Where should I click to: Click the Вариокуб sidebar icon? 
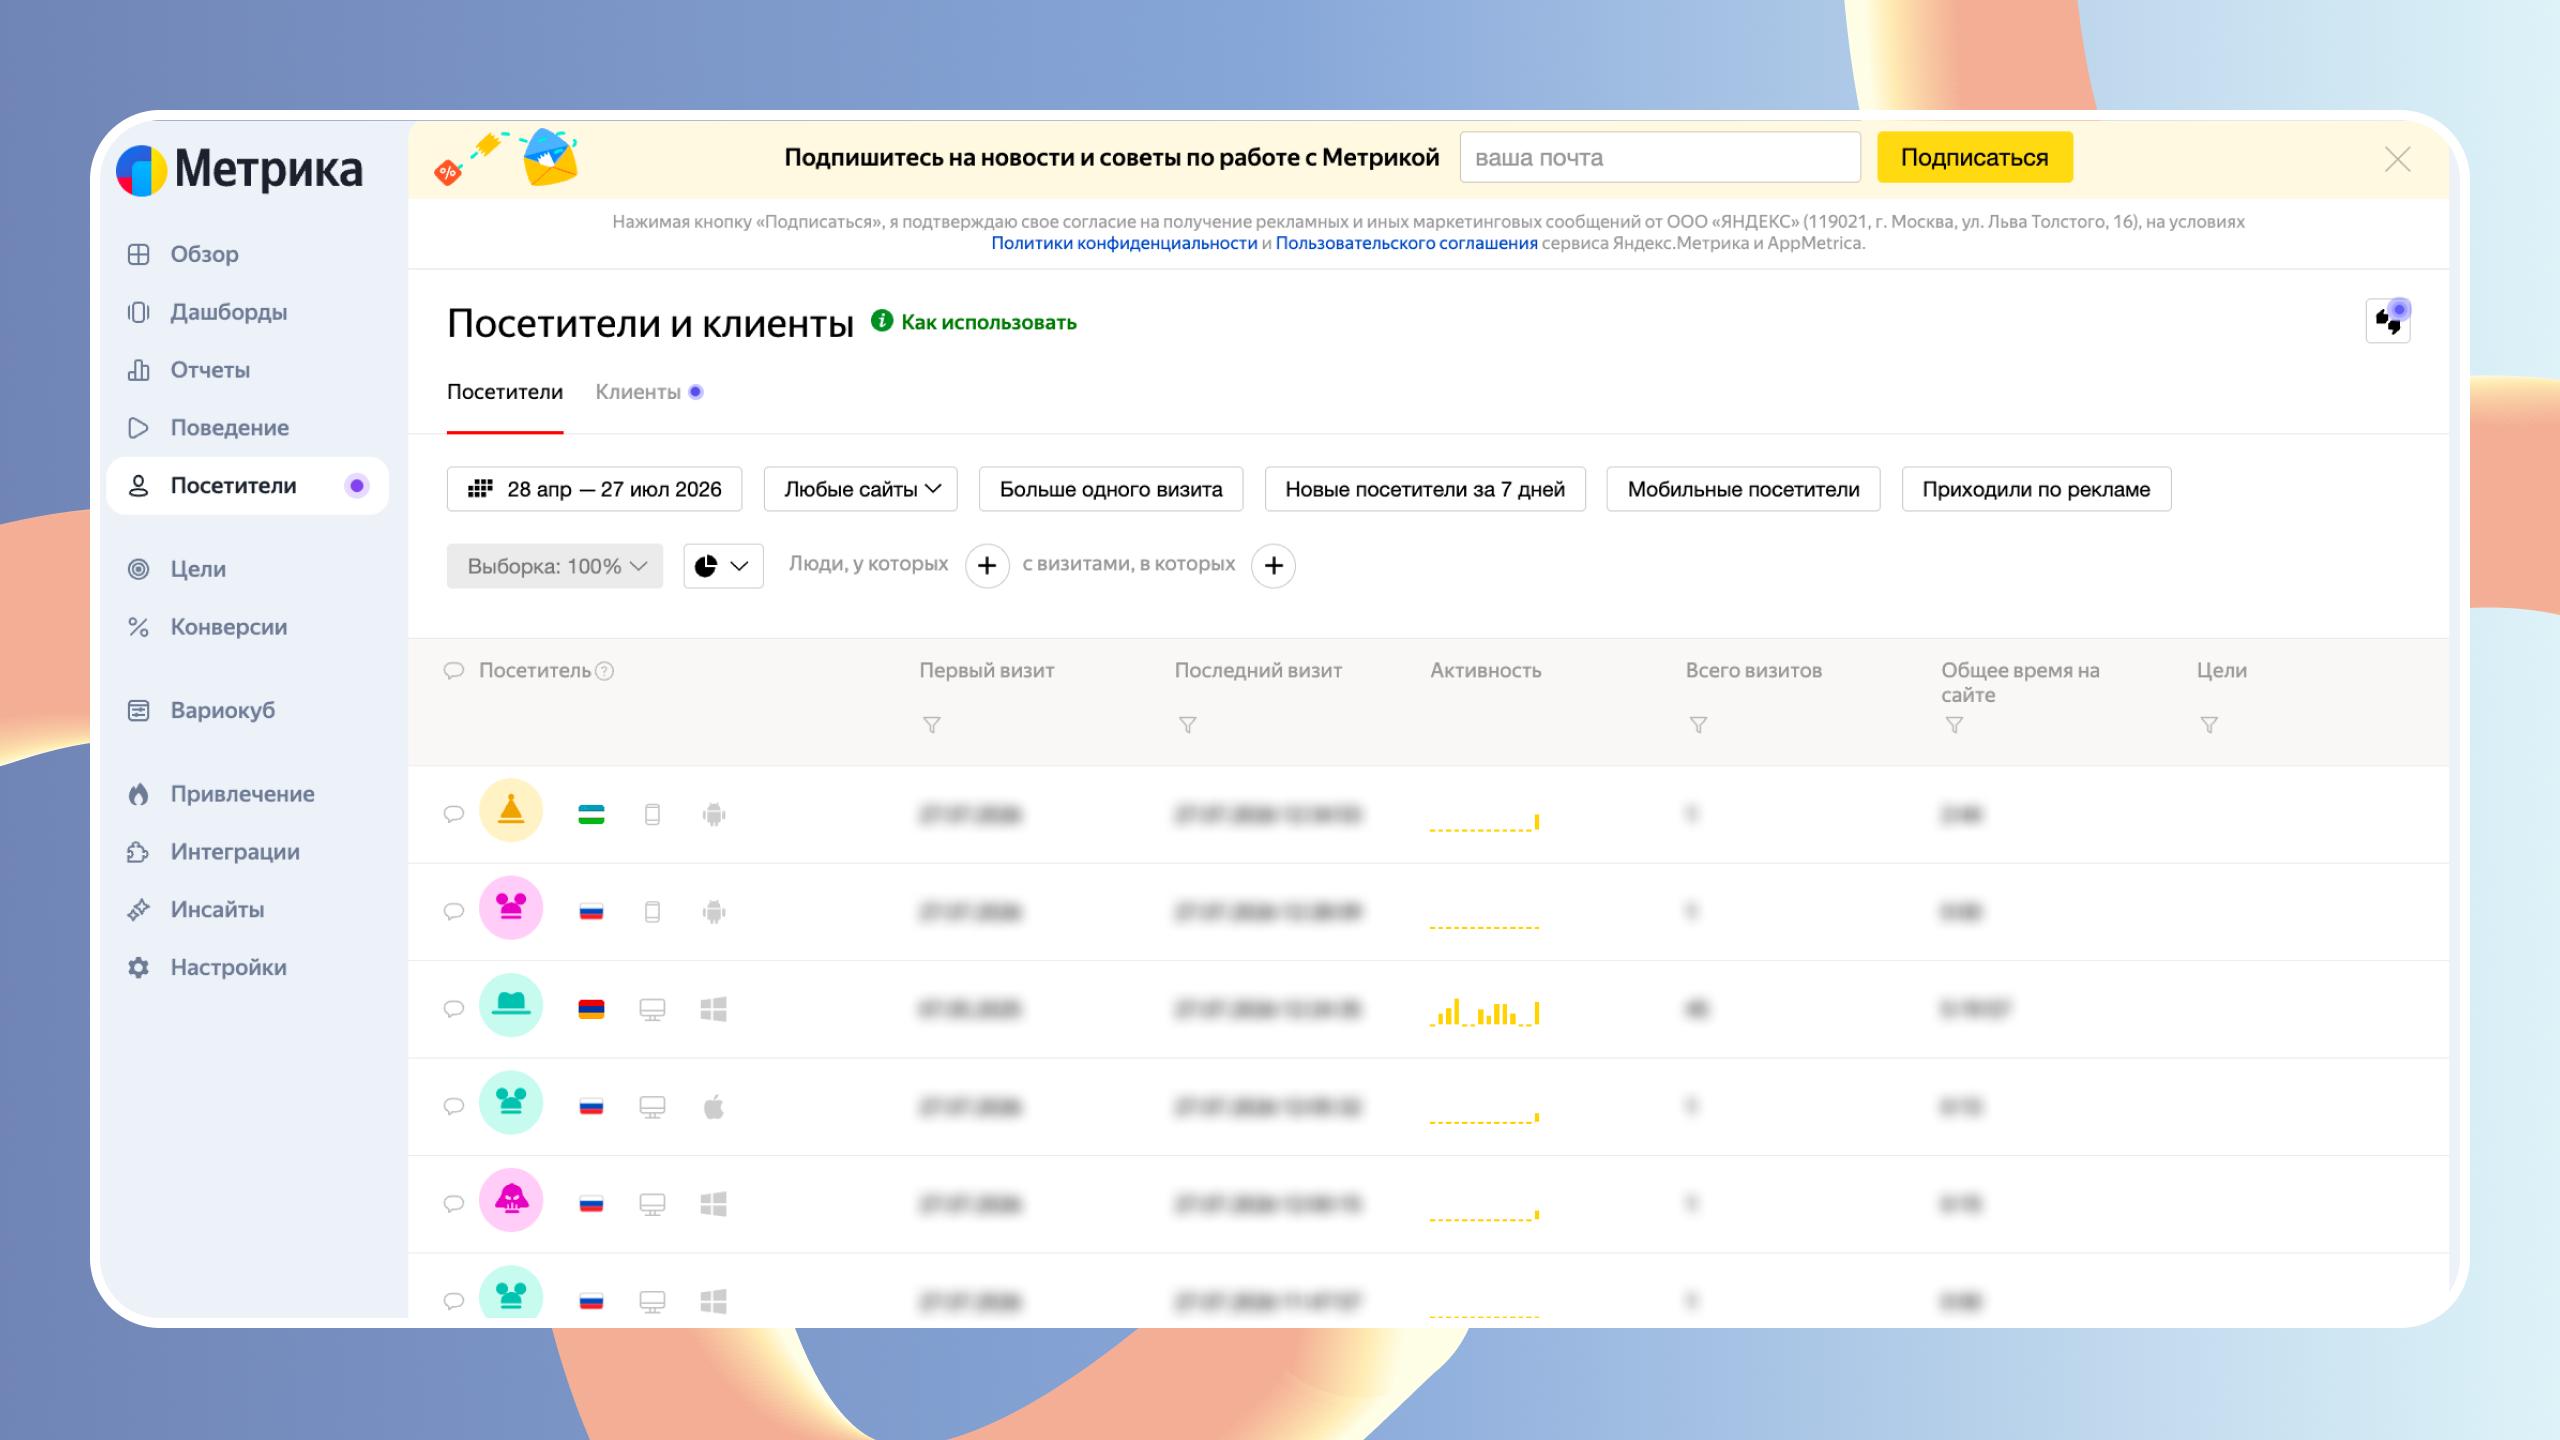(138, 710)
